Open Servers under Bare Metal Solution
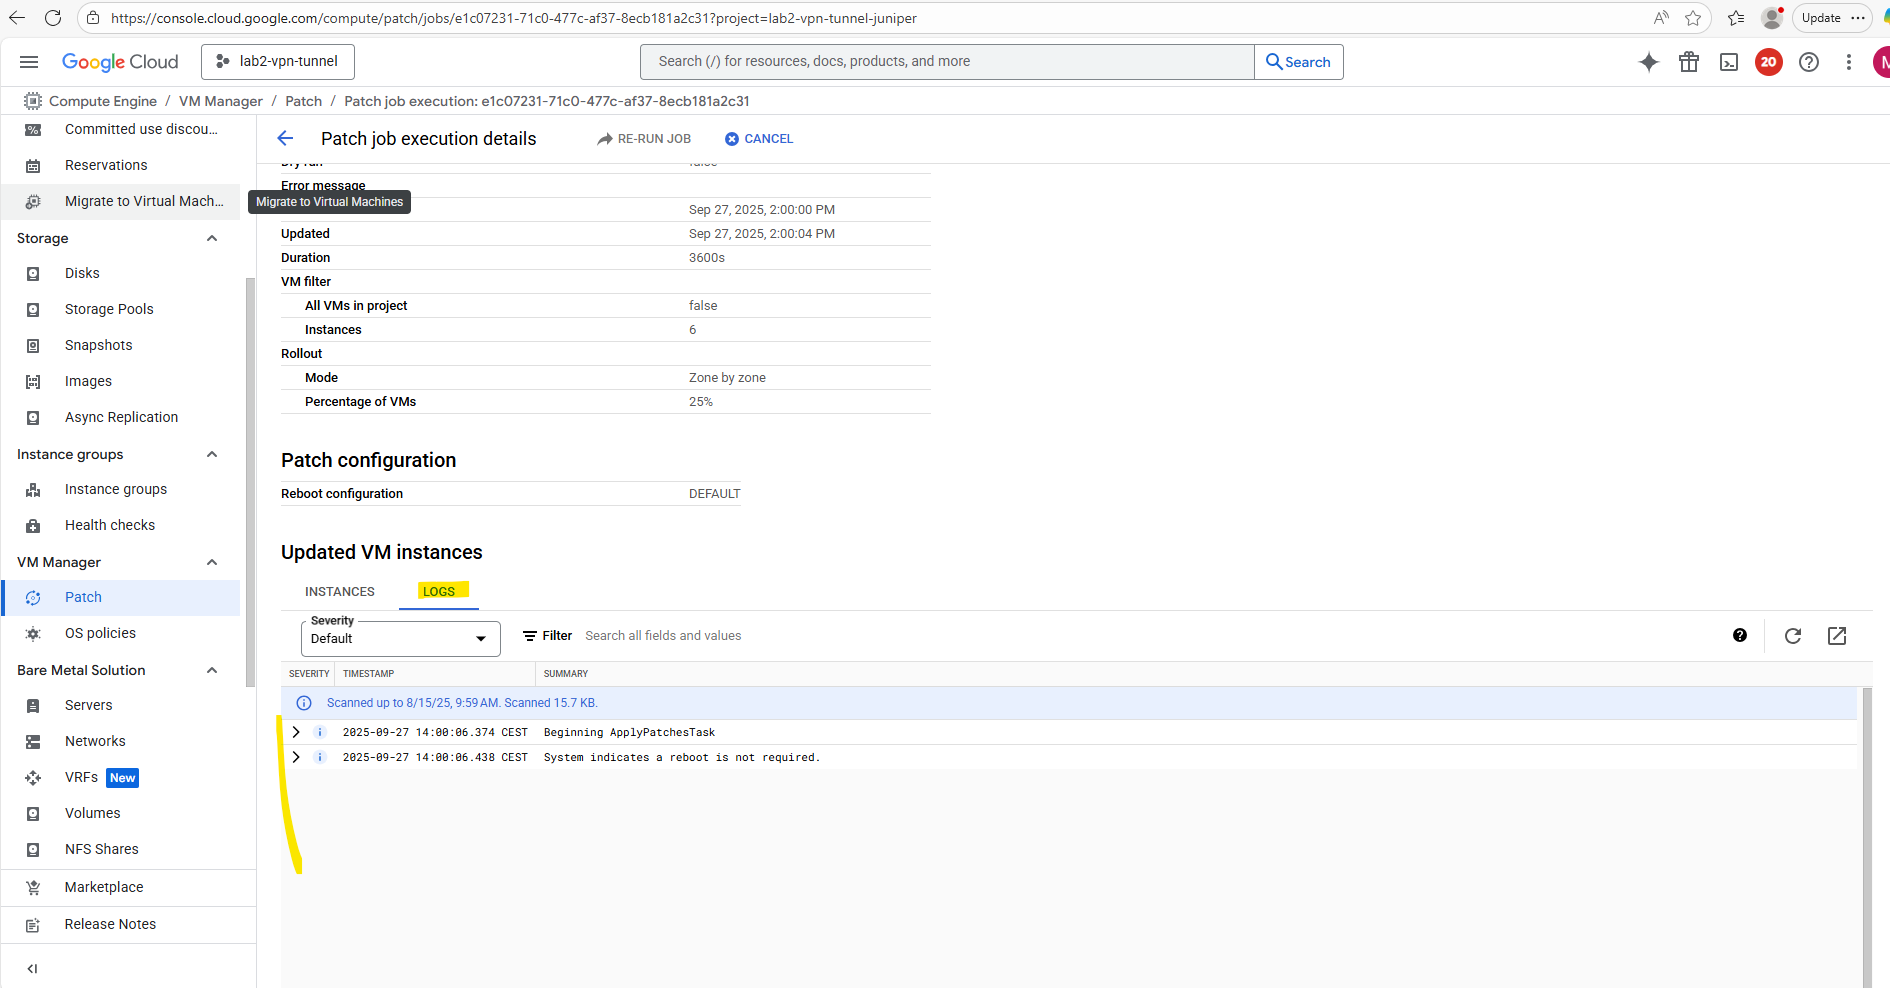 click(x=121, y=706)
